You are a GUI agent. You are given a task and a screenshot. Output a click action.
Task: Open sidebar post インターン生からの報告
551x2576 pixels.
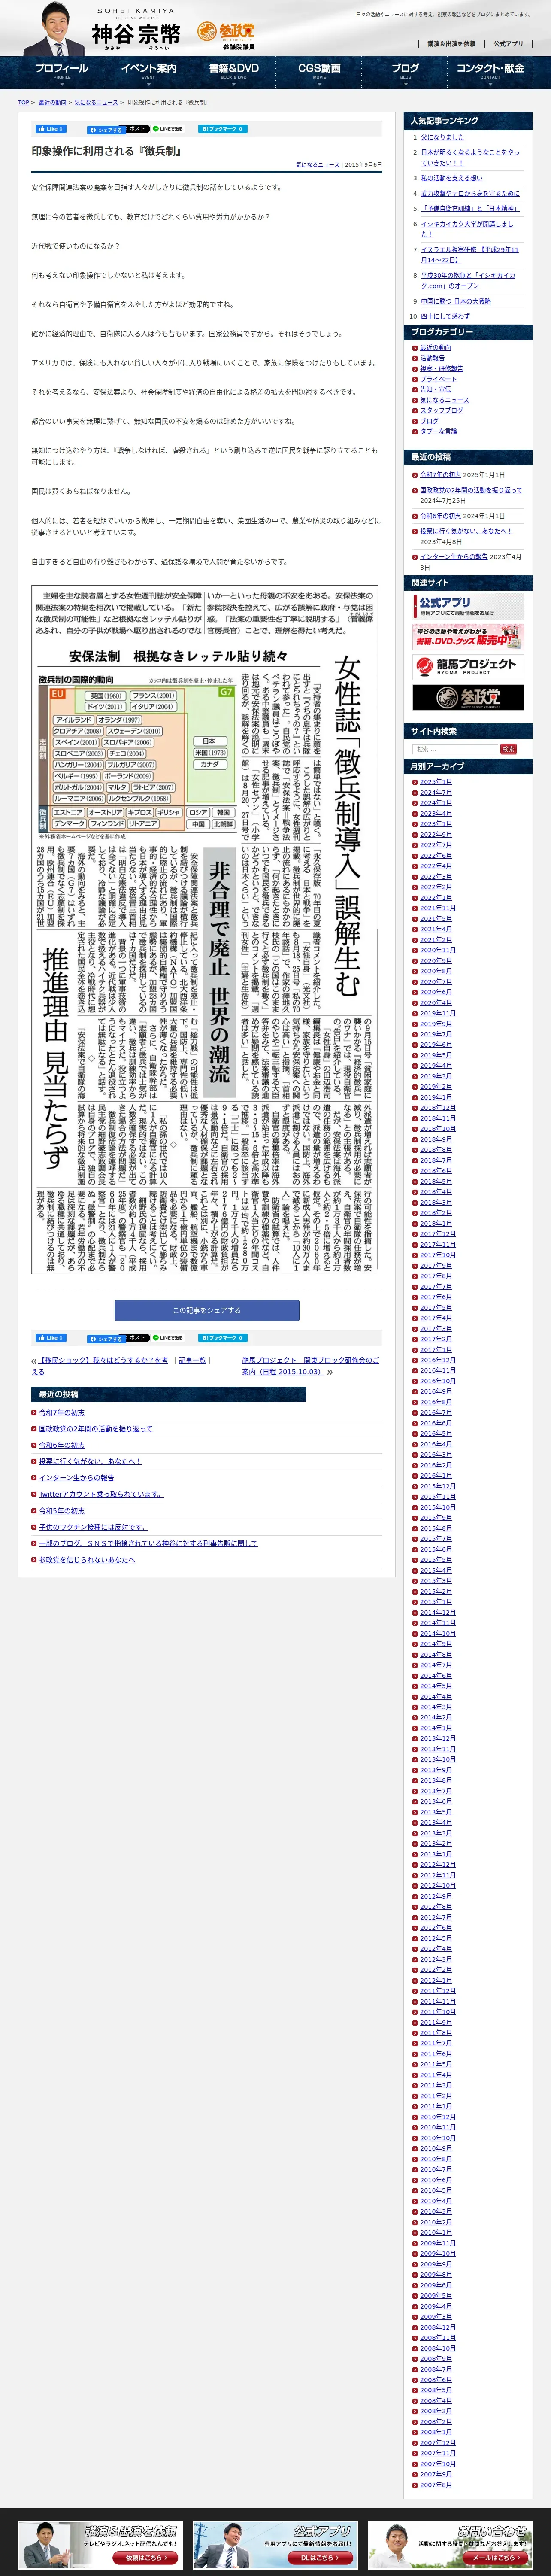pos(454,557)
